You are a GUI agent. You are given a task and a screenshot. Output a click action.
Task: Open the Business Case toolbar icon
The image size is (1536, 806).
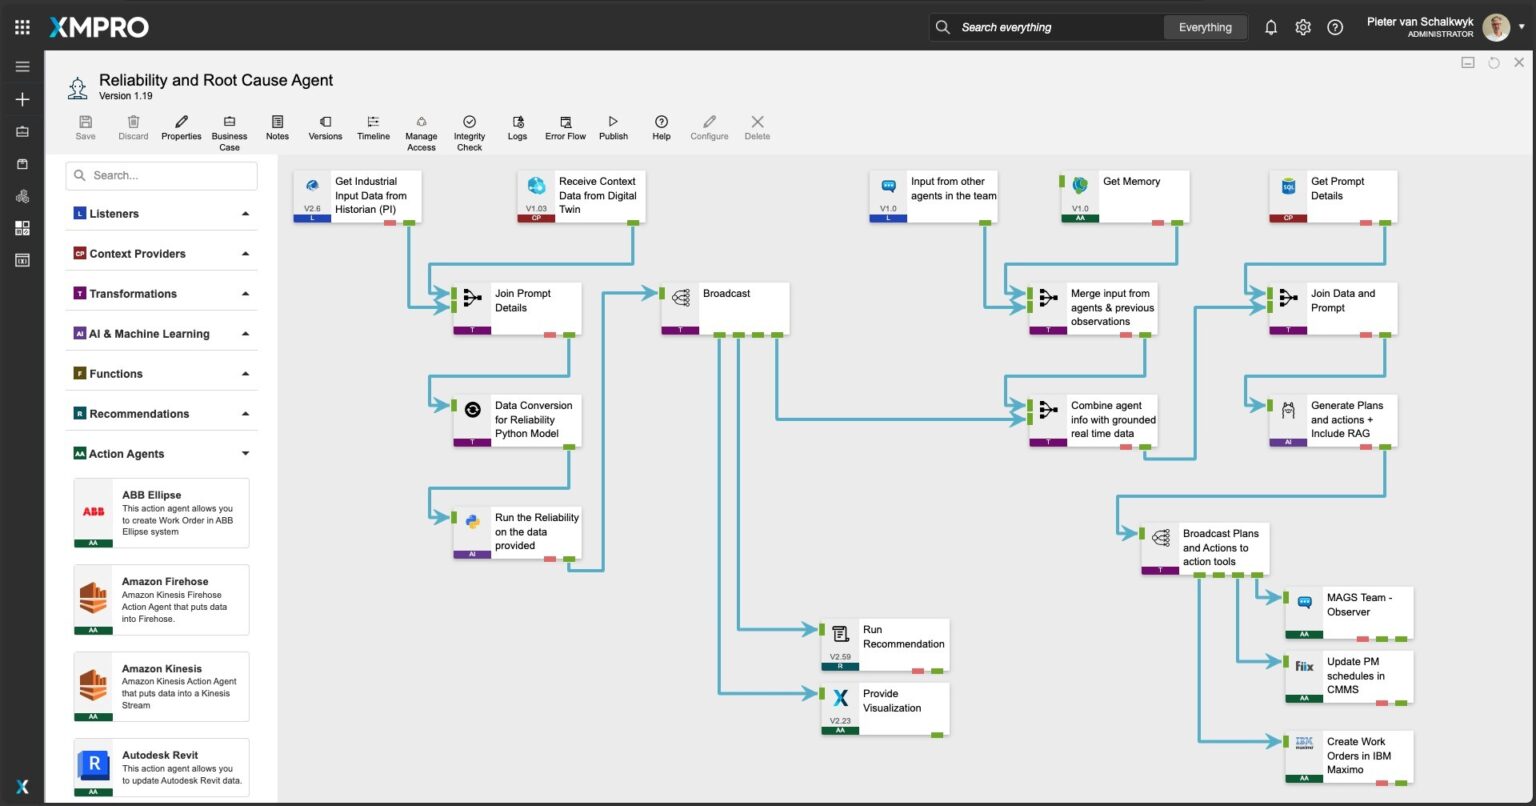point(229,122)
